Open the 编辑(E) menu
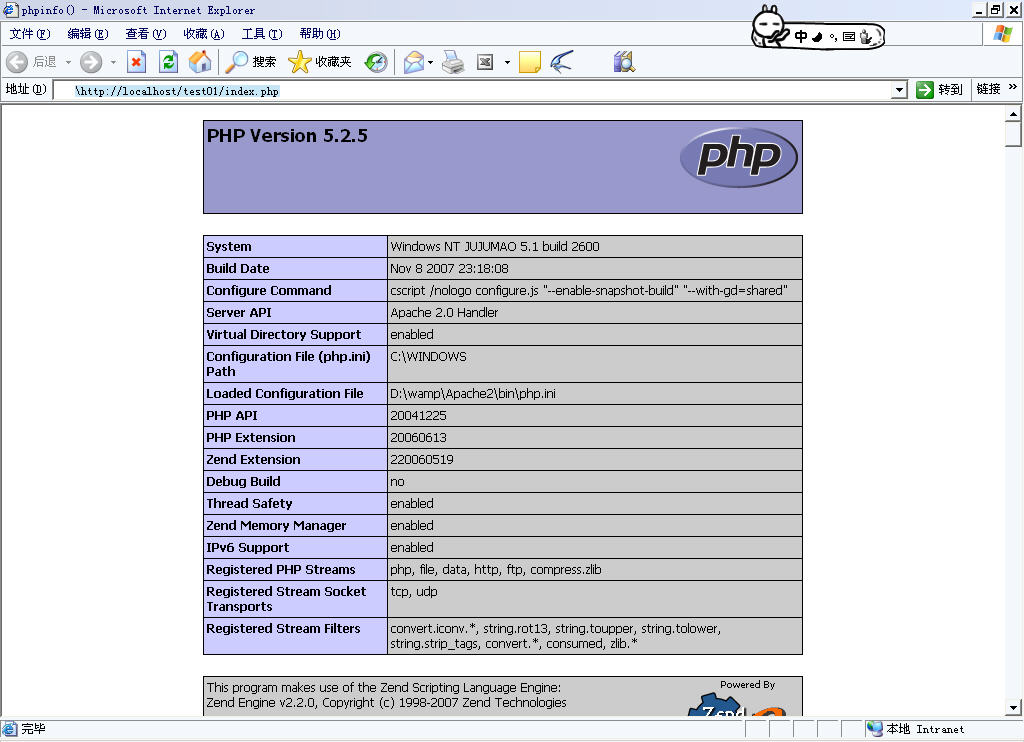The image size is (1024, 742). pos(88,34)
